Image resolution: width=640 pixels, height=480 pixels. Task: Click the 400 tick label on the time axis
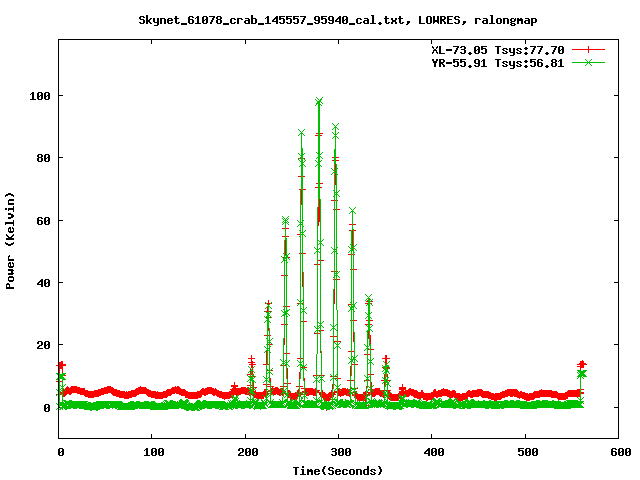432,452
